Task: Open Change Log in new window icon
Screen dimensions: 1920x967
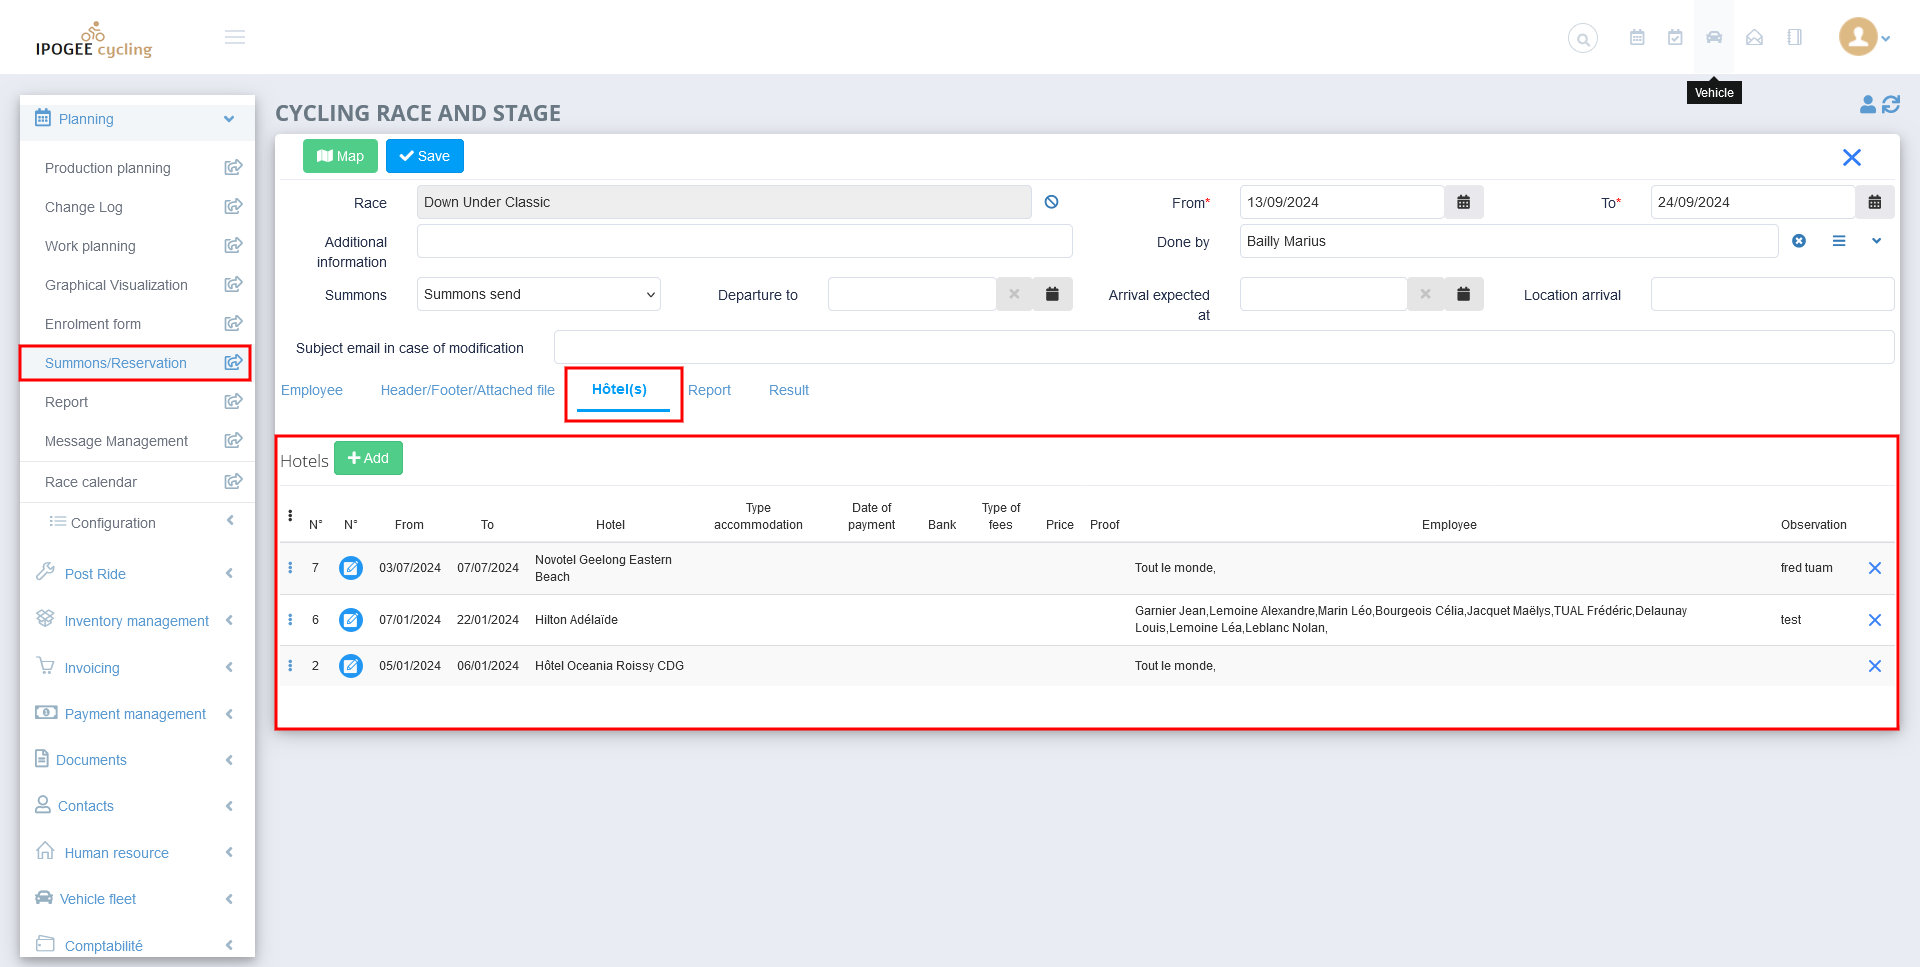Action: (x=233, y=206)
